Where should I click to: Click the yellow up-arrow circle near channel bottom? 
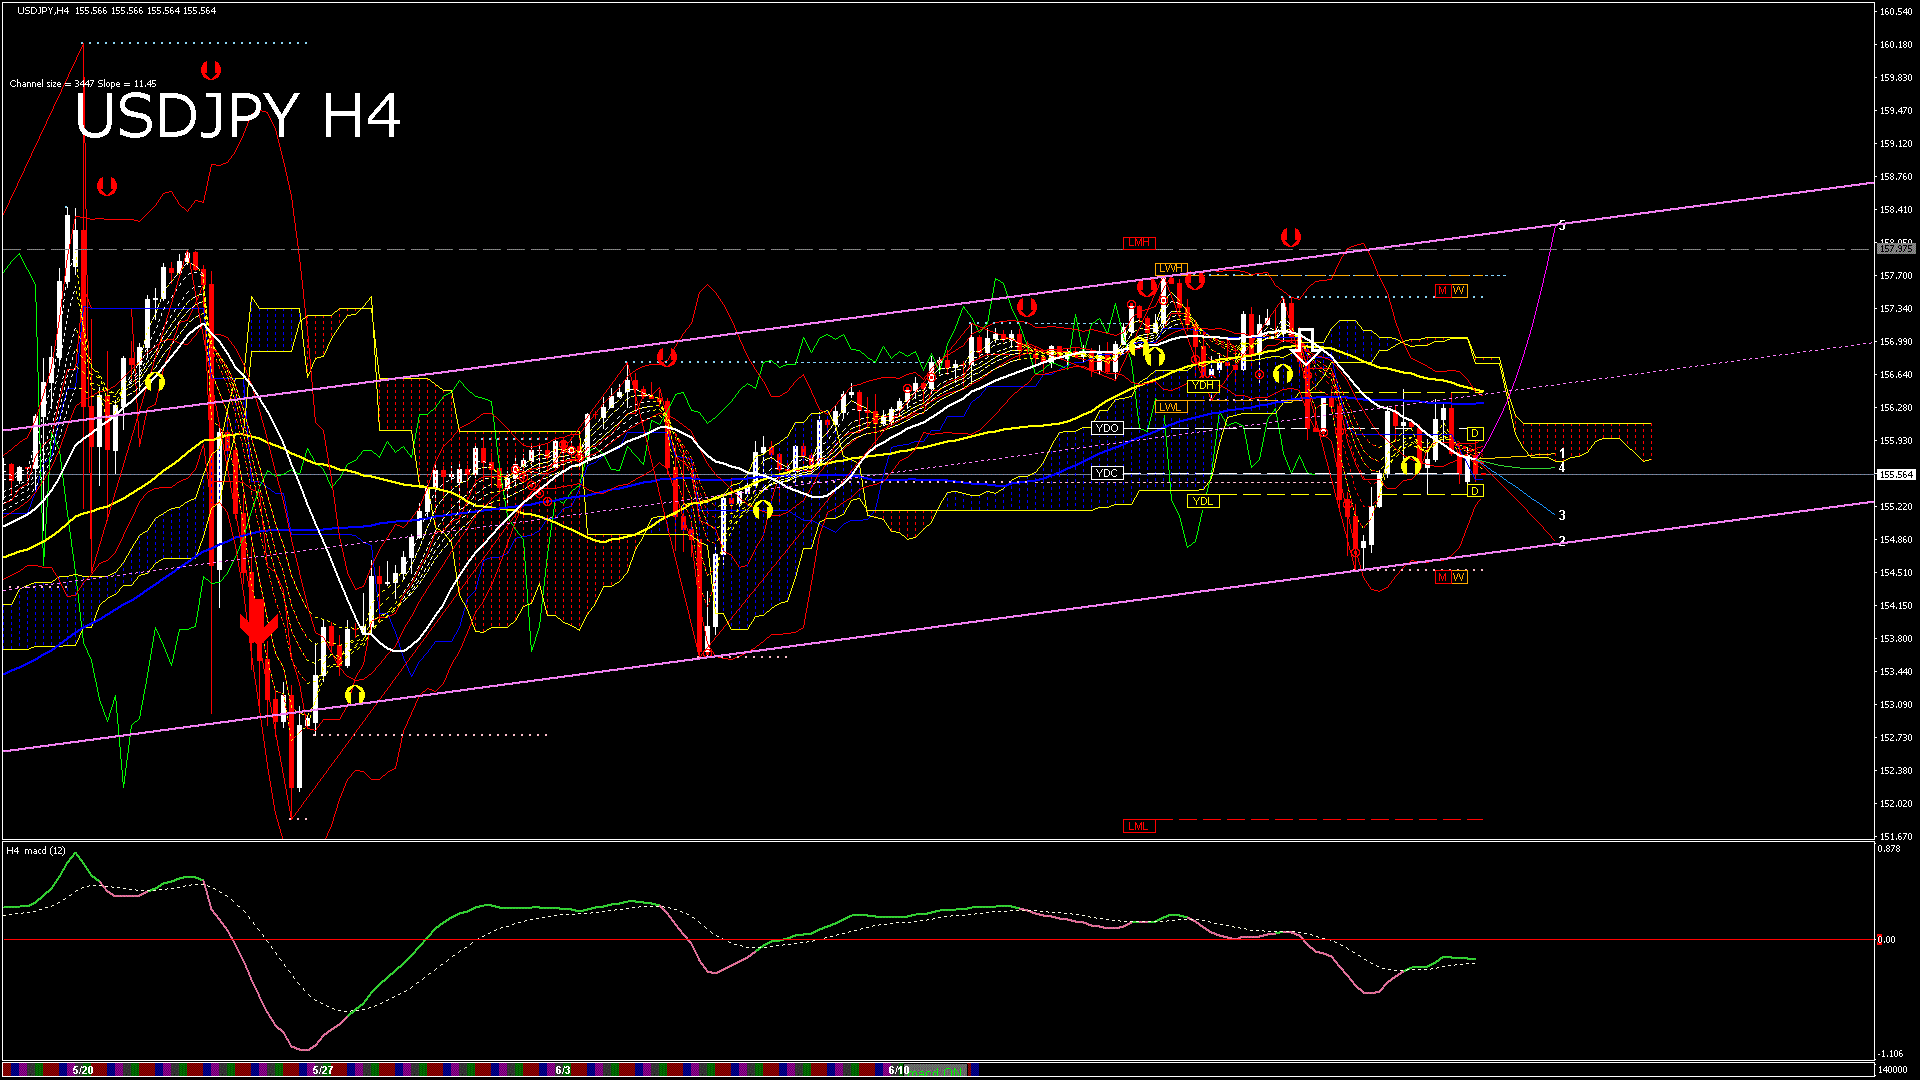[x=355, y=694]
